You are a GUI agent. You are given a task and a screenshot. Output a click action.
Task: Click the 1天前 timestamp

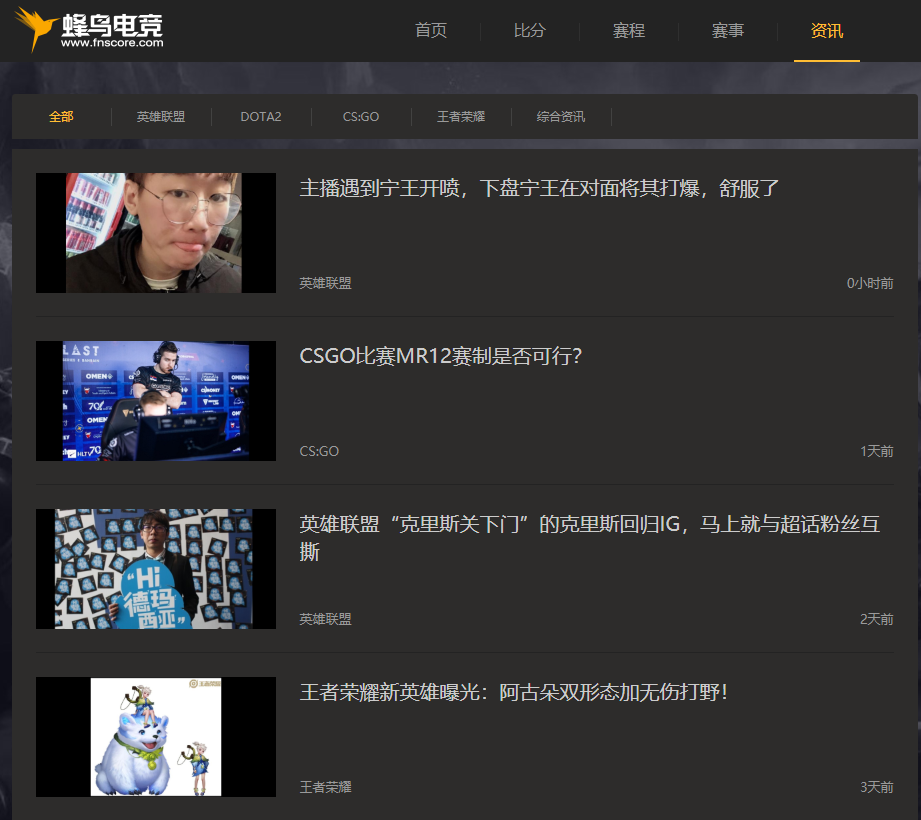[x=877, y=451]
